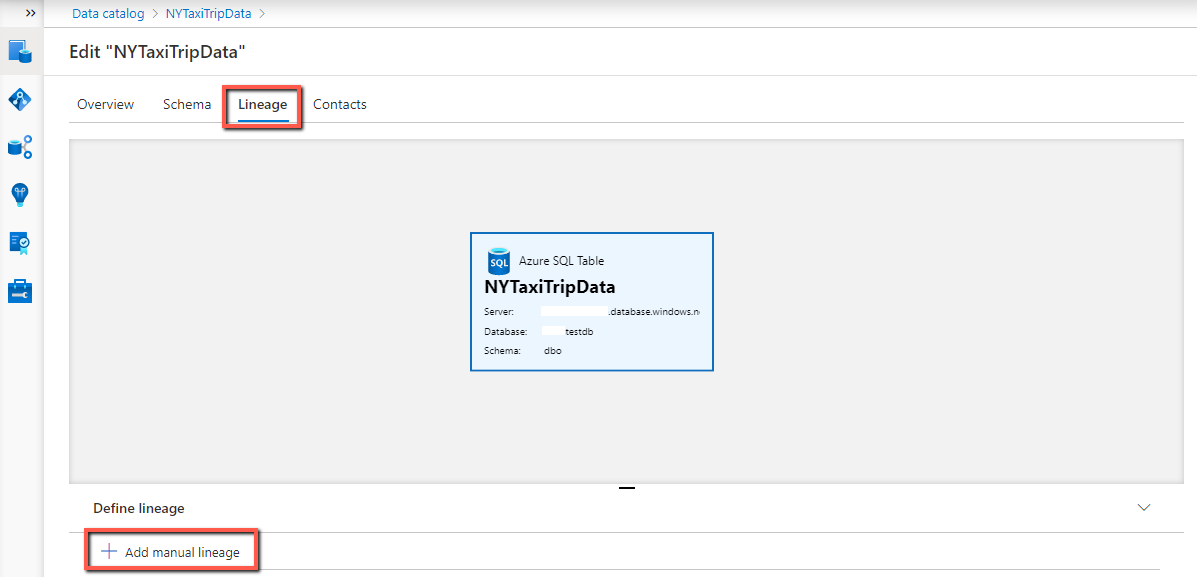
Task: Select the Policy certificate icon in sidebar
Action: point(19,242)
